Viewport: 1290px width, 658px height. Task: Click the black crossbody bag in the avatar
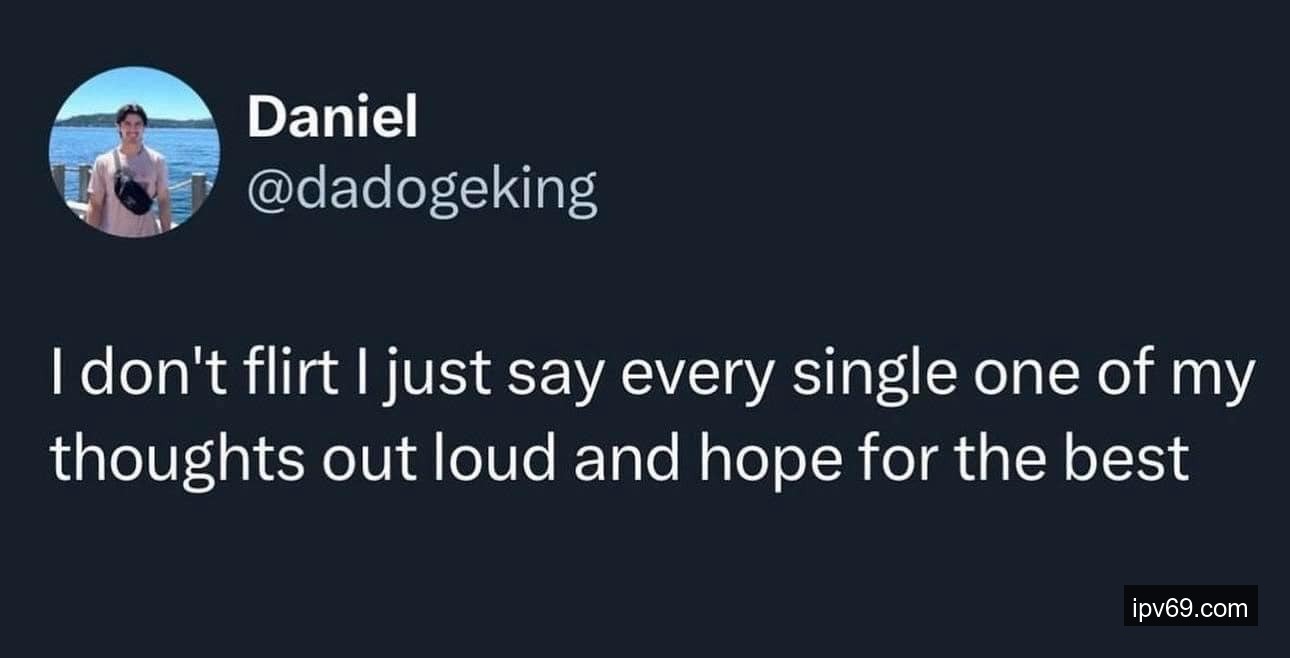(x=133, y=190)
